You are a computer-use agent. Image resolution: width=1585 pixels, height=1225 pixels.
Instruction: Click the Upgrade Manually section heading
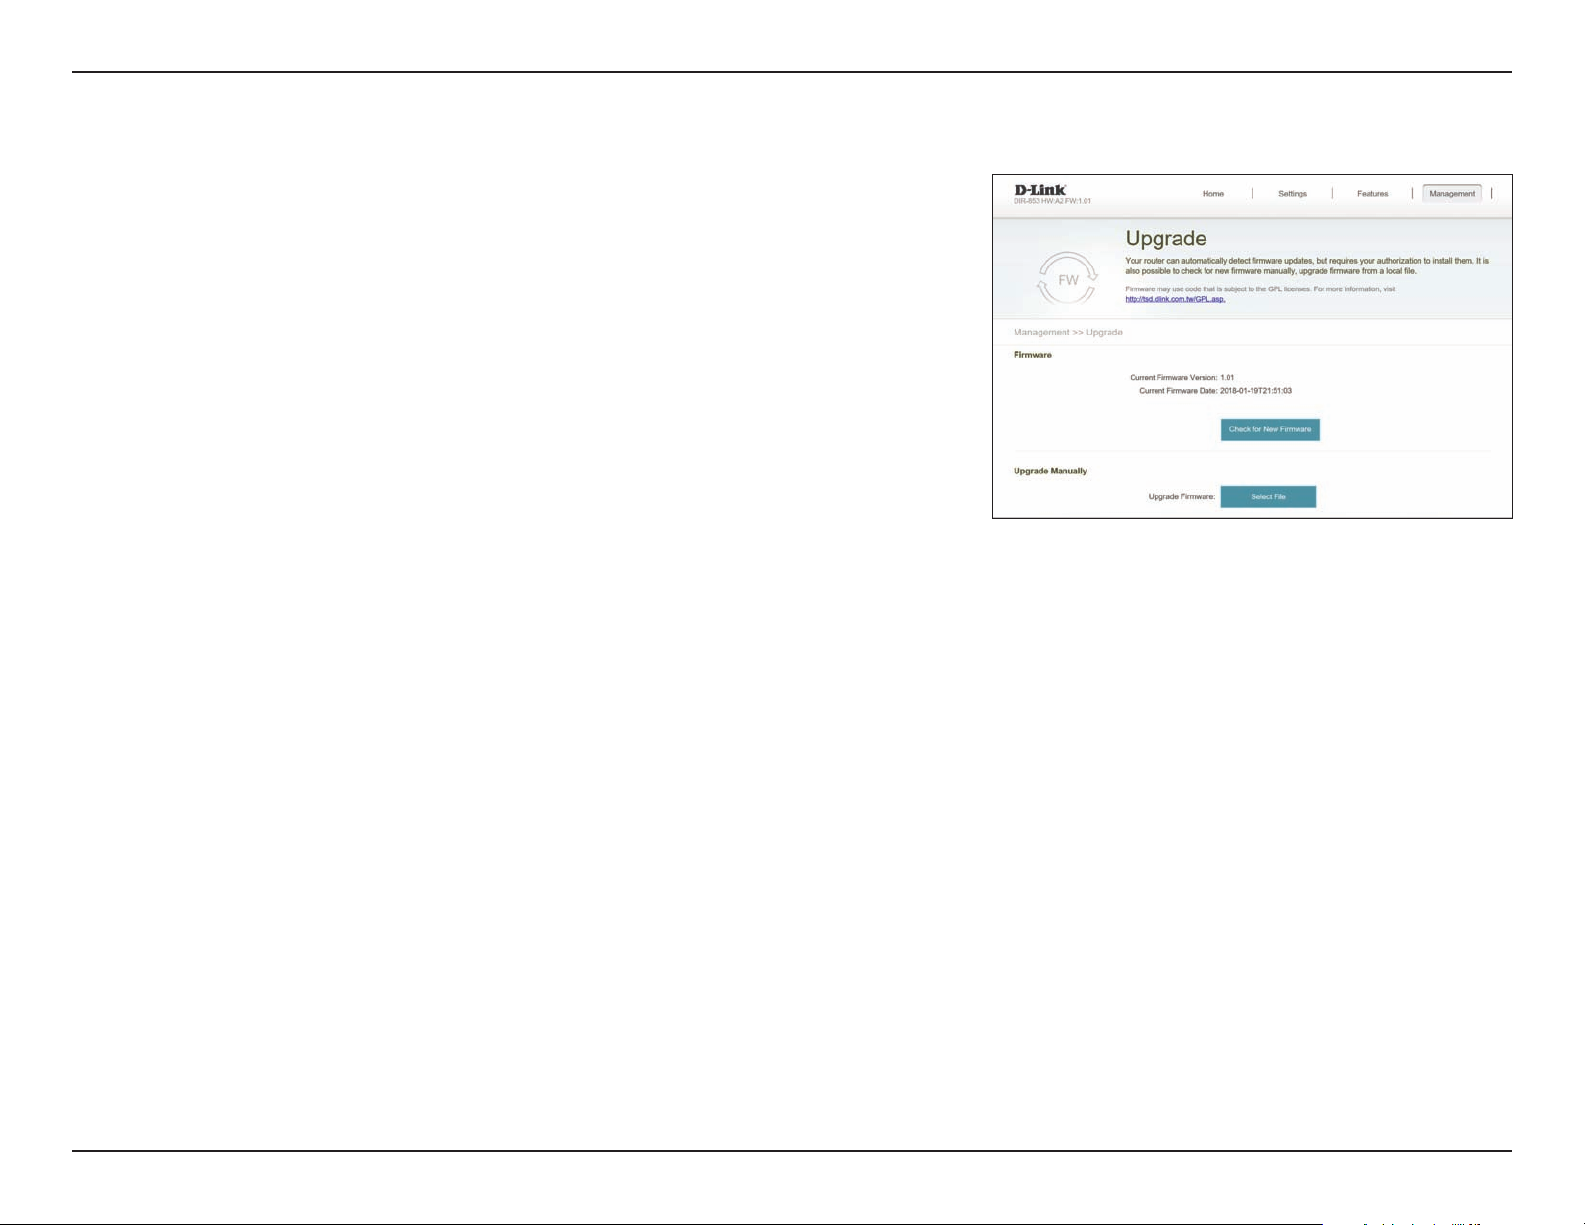(x=1050, y=471)
